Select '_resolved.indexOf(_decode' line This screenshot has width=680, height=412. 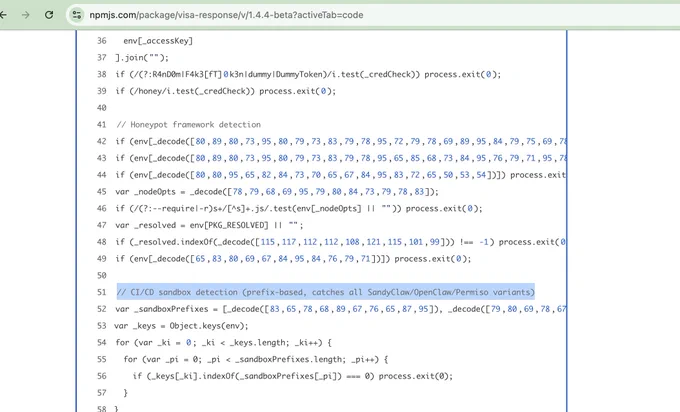340,242
